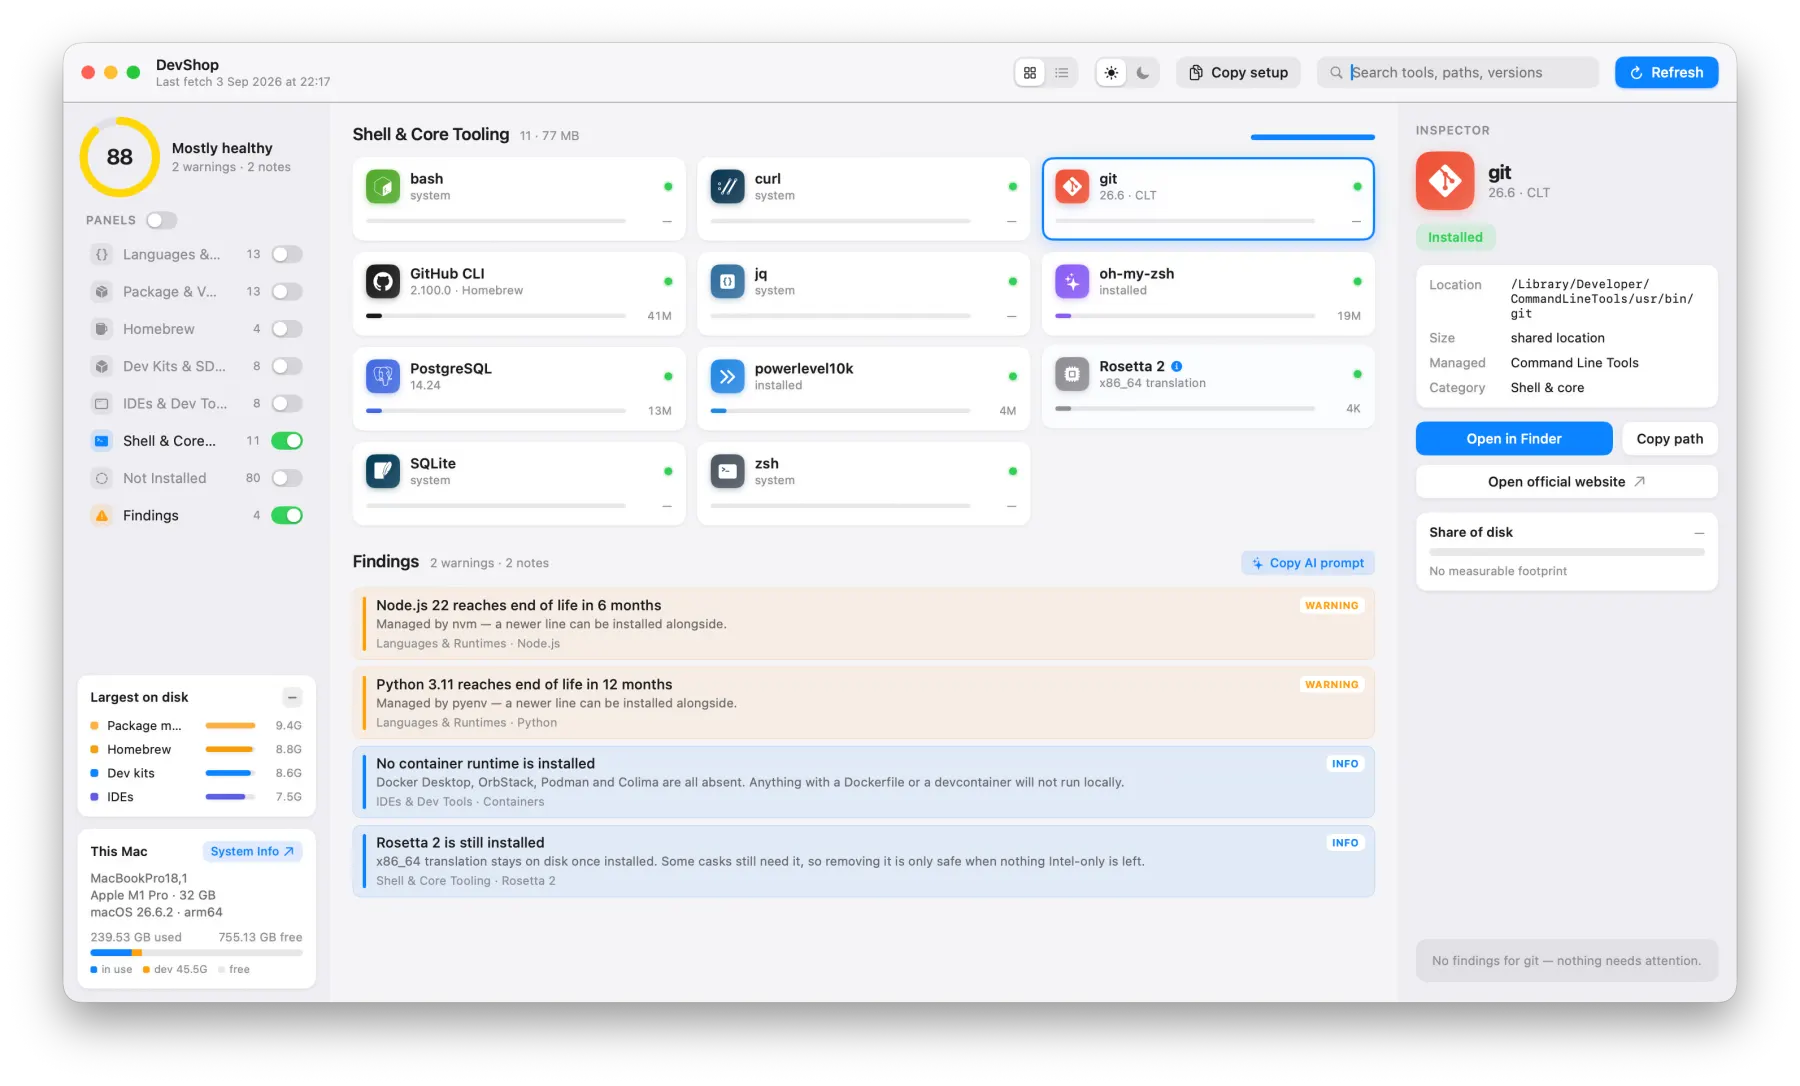This screenshot has width=1800, height=1086.
Task: Open the Rosetta 2 still installed finding
Action: (863, 861)
